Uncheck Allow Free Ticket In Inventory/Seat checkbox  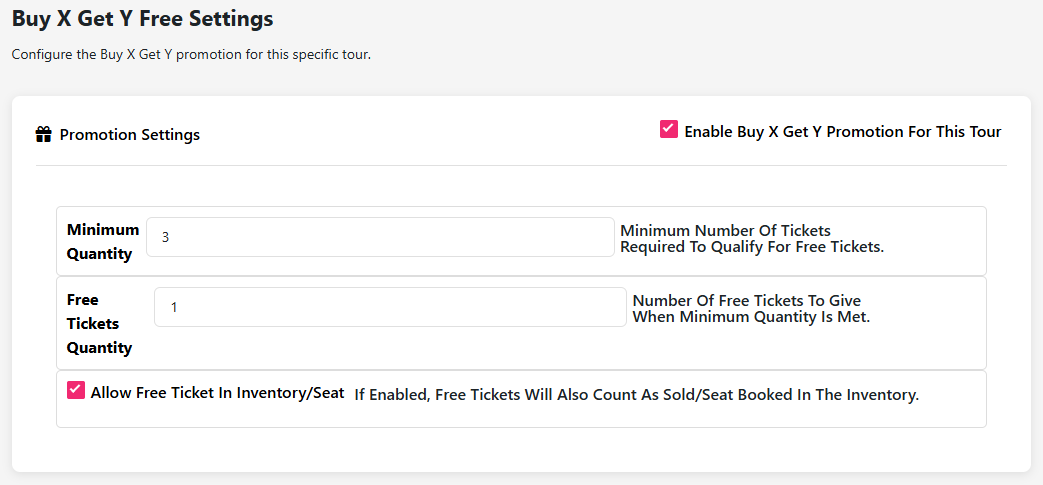[76, 390]
